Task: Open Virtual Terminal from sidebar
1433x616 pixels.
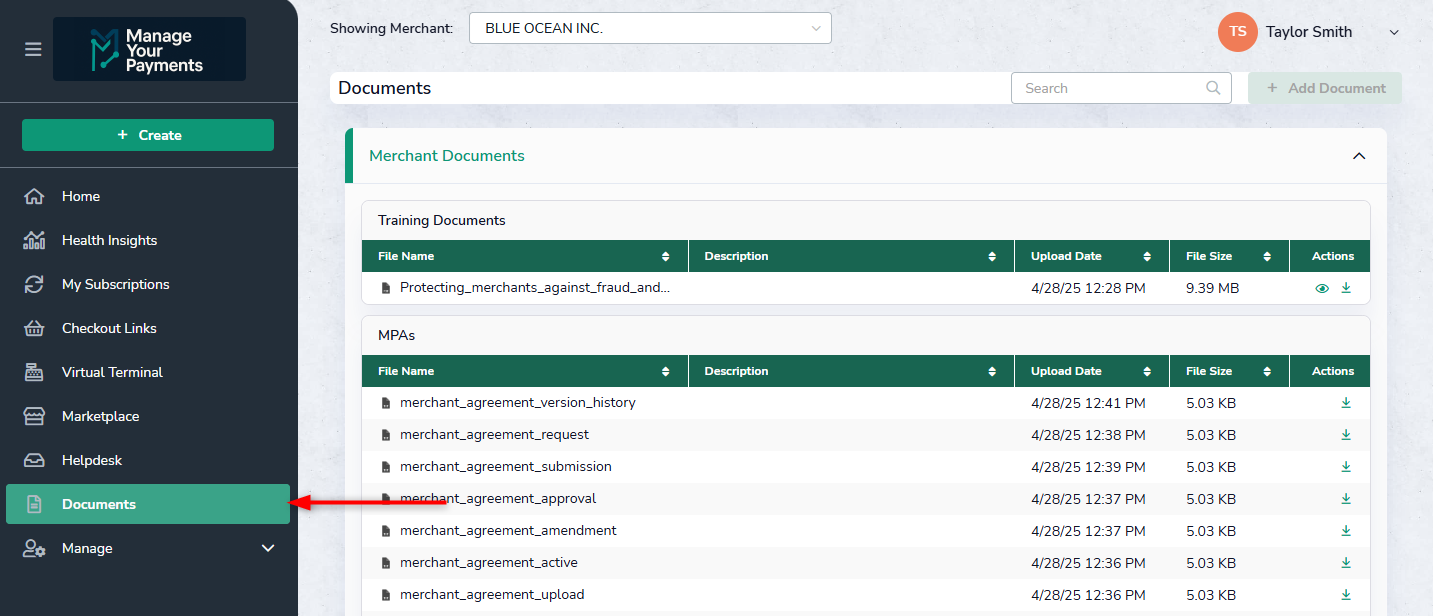Action: [112, 372]
